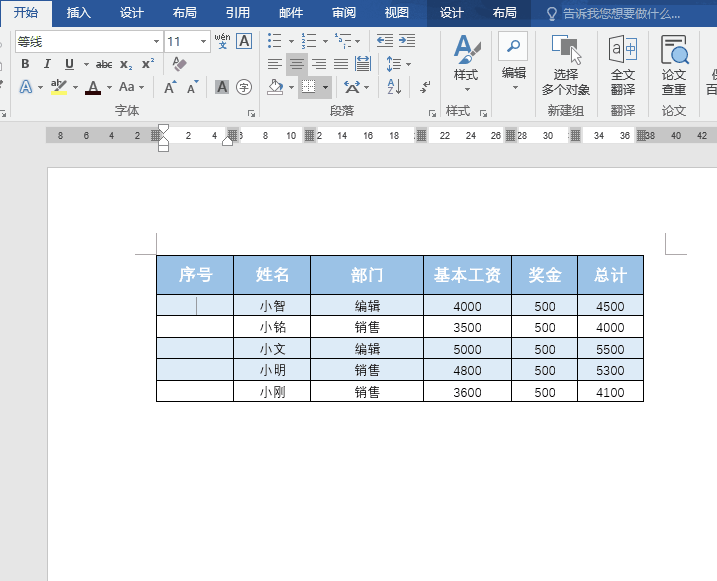The height and width of the screenshot is (581, 717).
Task: Apply yellow text highlight color
Action: pyautogui.click(x=59, y=87)
